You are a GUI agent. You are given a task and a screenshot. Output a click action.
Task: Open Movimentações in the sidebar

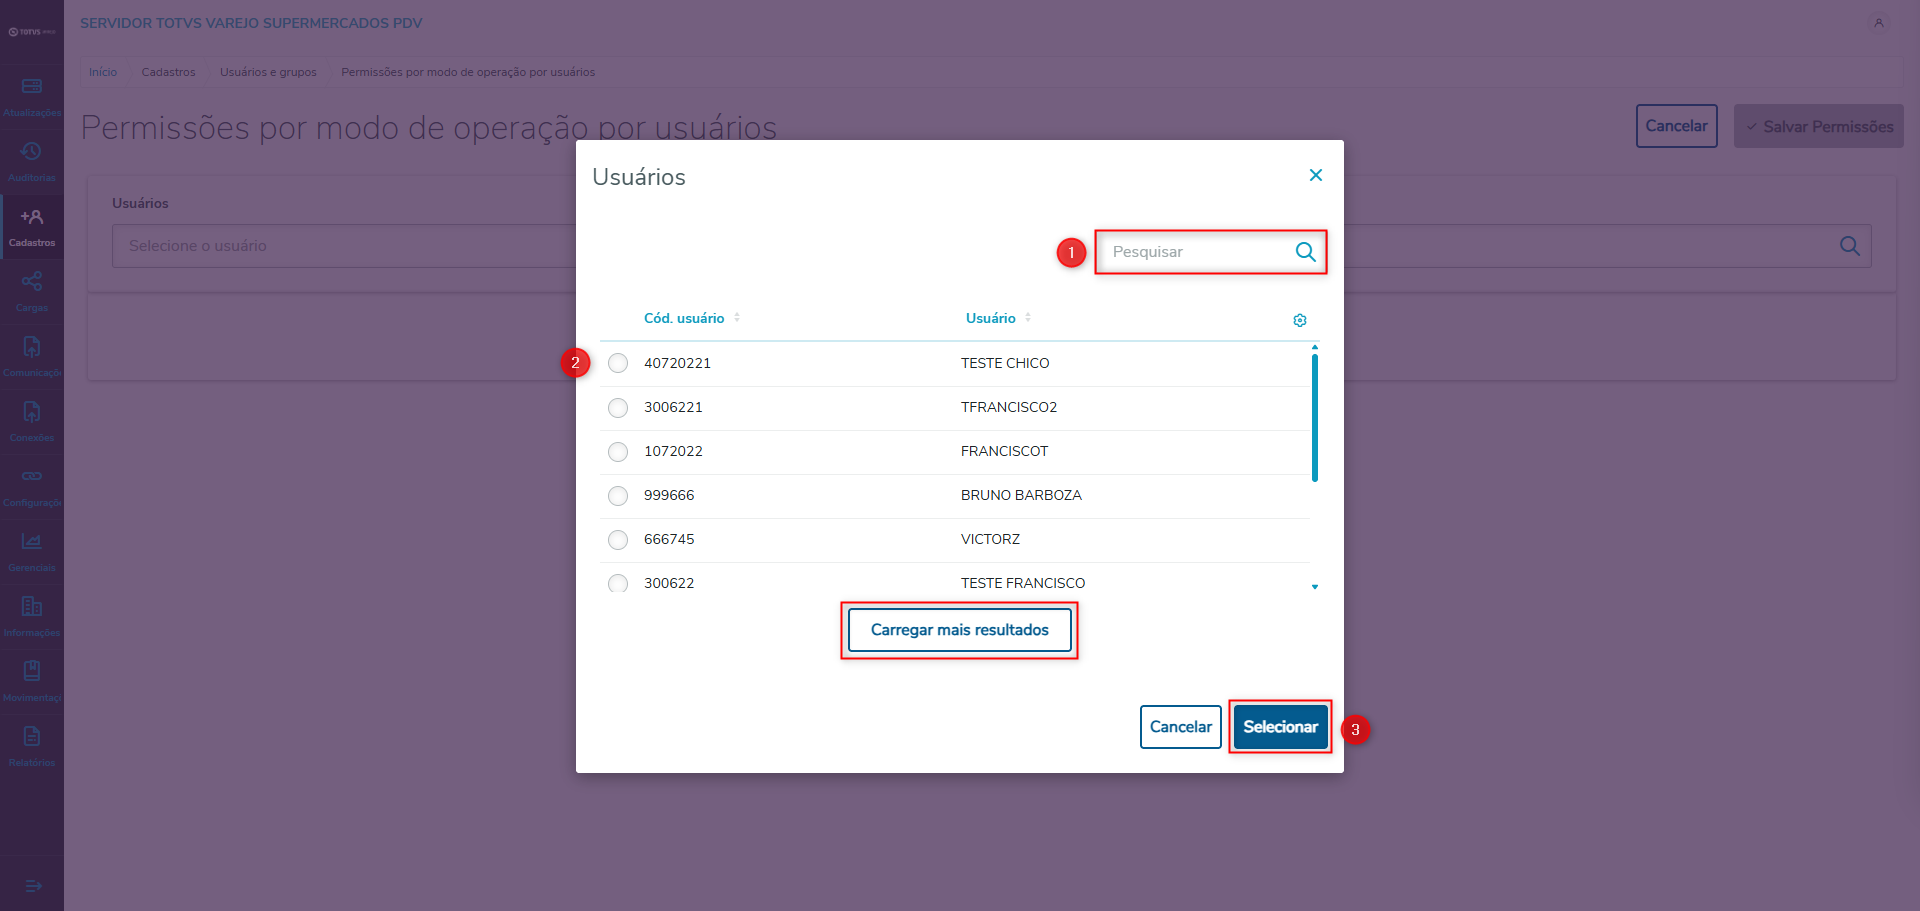[32, 682]
